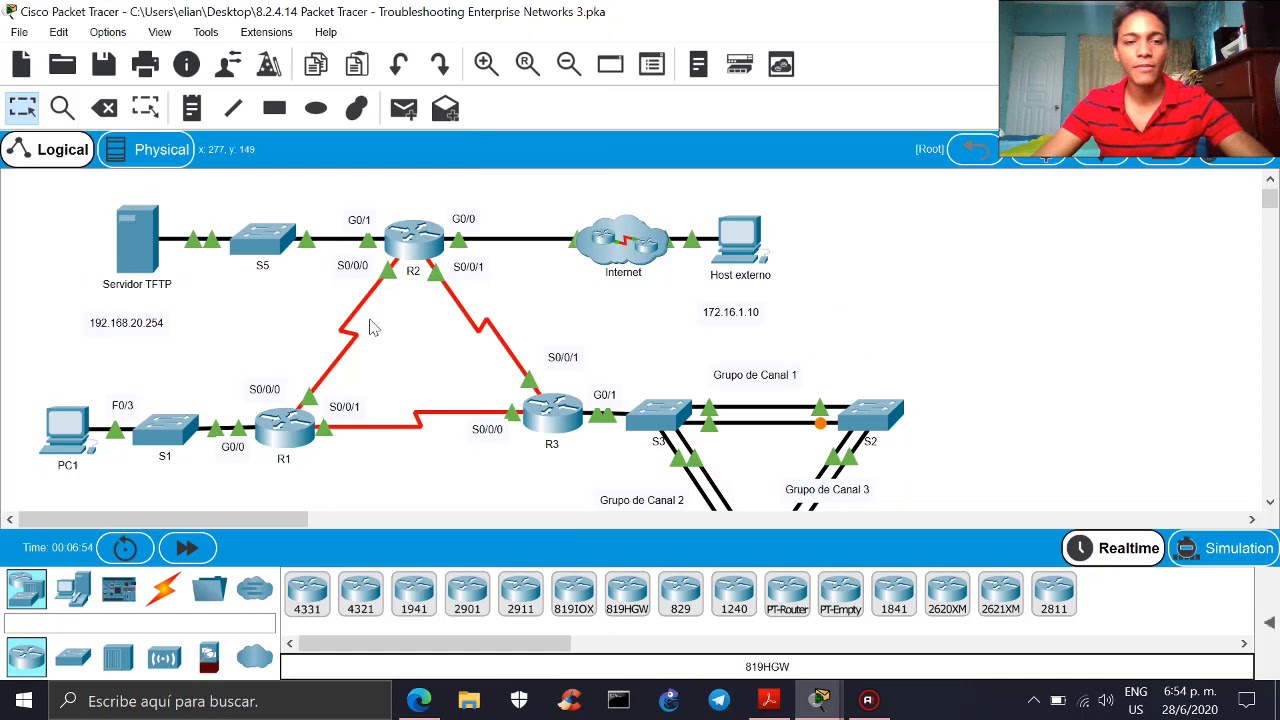Click Windows Start button
1280x720 pixels.
pyautogui.click(x=23, y=701)
